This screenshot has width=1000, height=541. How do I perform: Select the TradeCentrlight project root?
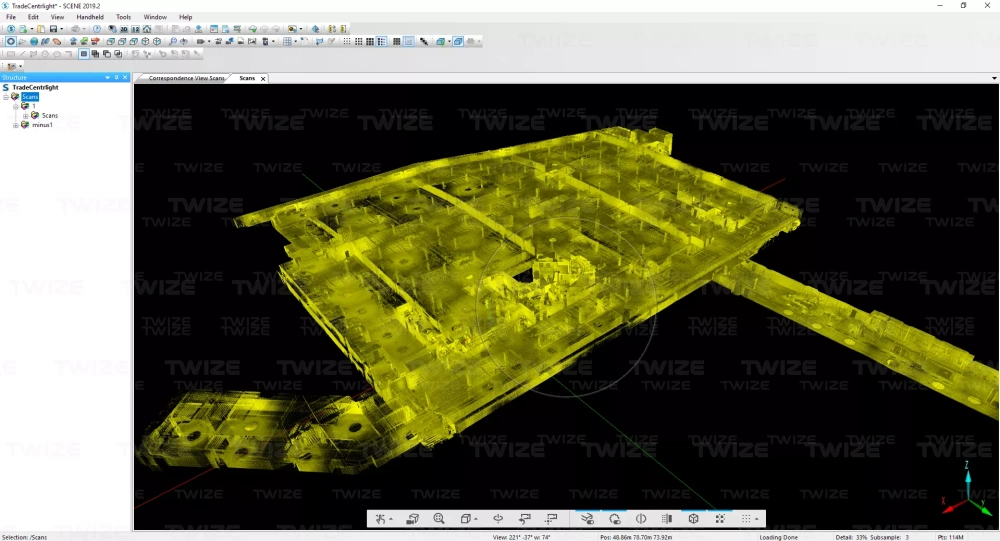click(35, 88)
